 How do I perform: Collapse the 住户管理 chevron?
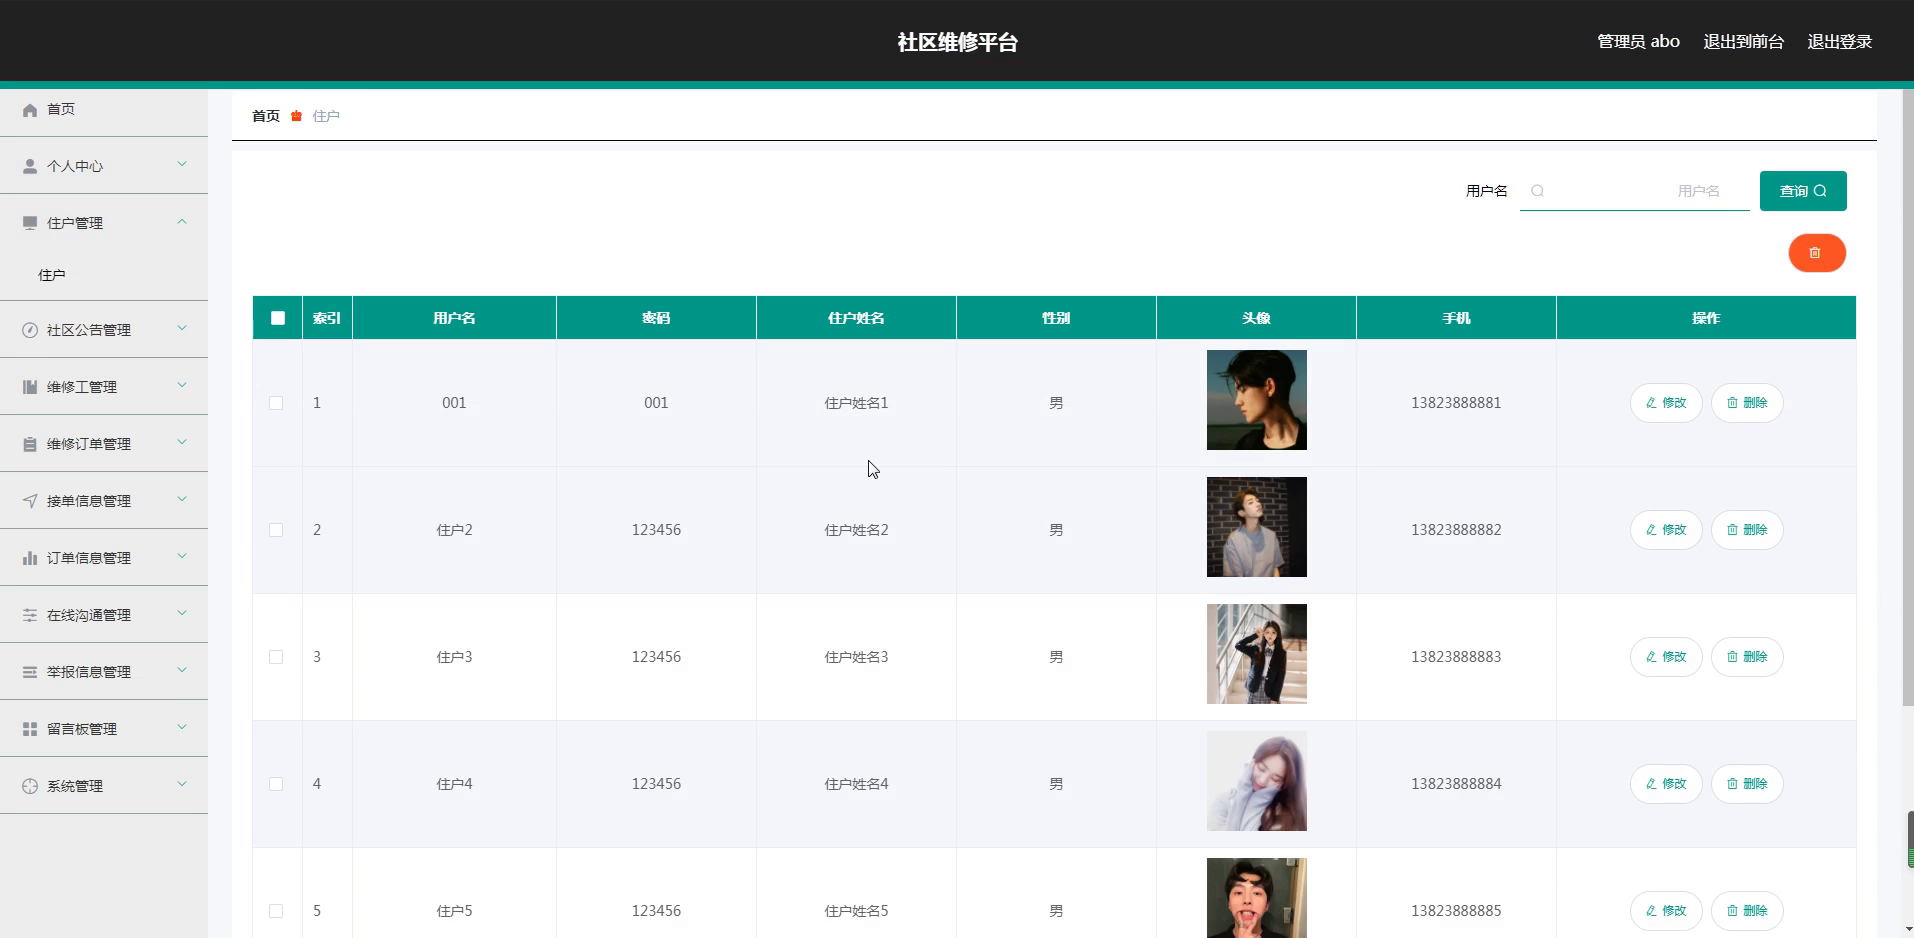coord(182,221)
